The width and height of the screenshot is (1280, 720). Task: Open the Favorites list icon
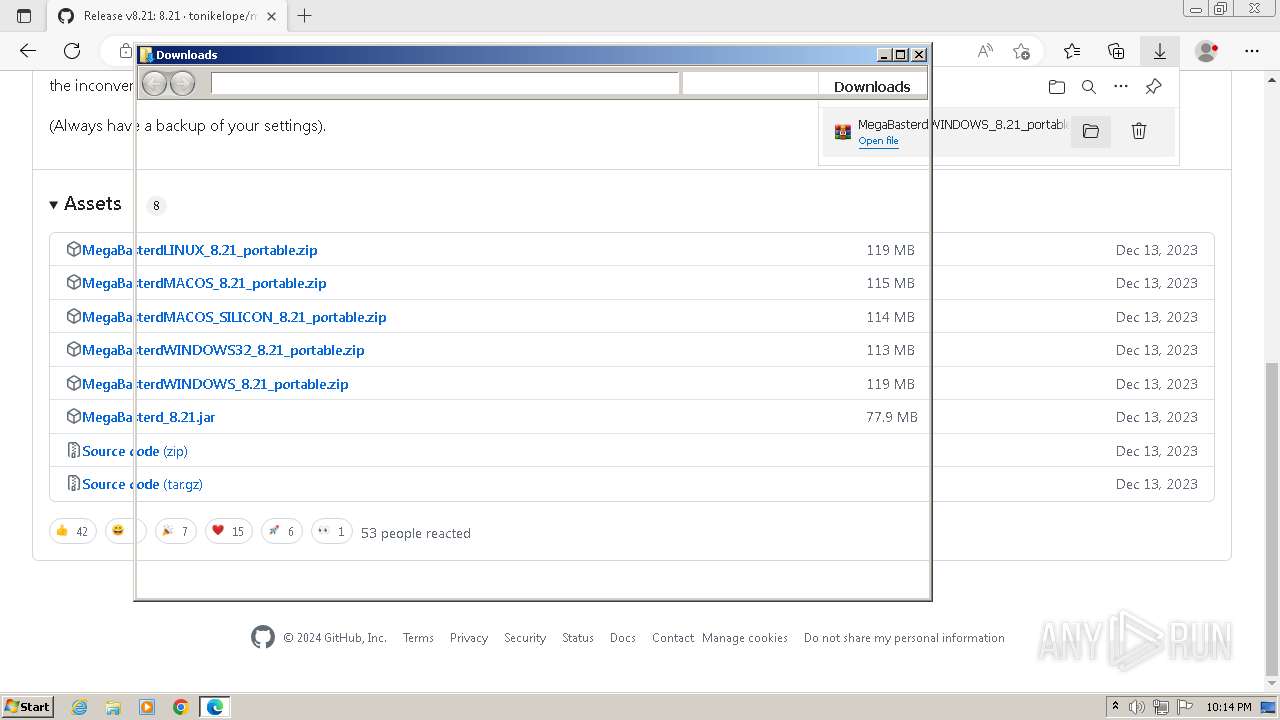pyautogui.click(x=1072, y=51)
